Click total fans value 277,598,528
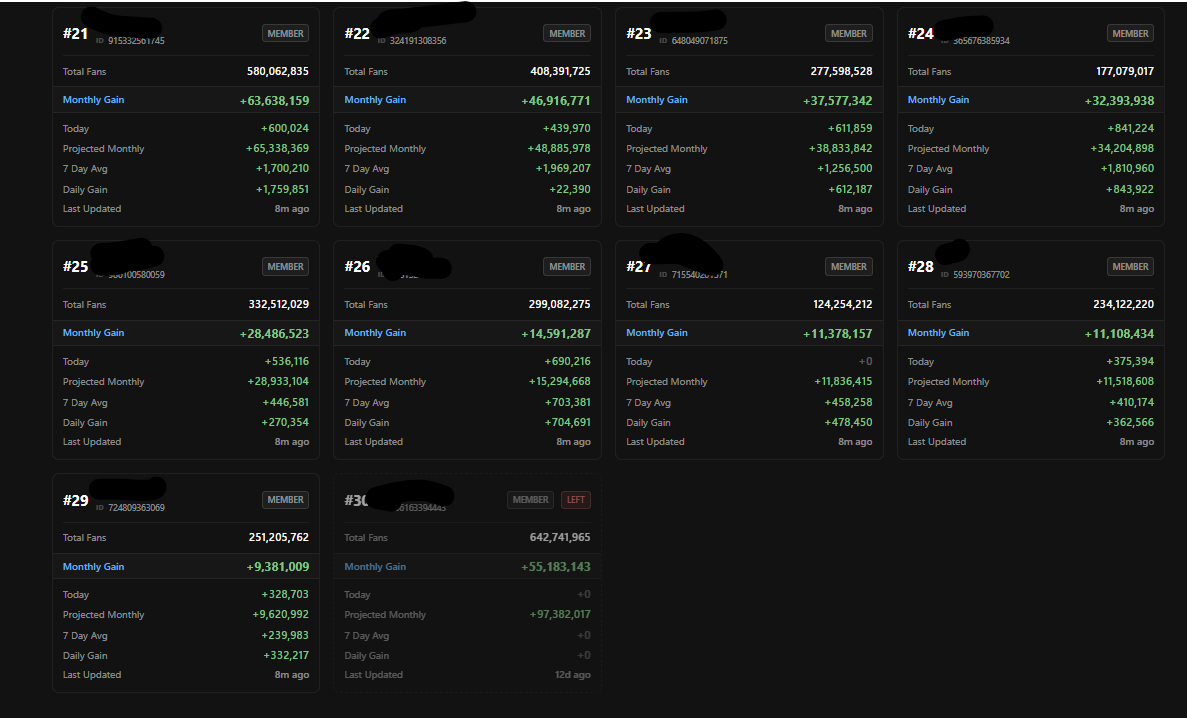This screenshot has height=718, width=1187. pos(842,71)
